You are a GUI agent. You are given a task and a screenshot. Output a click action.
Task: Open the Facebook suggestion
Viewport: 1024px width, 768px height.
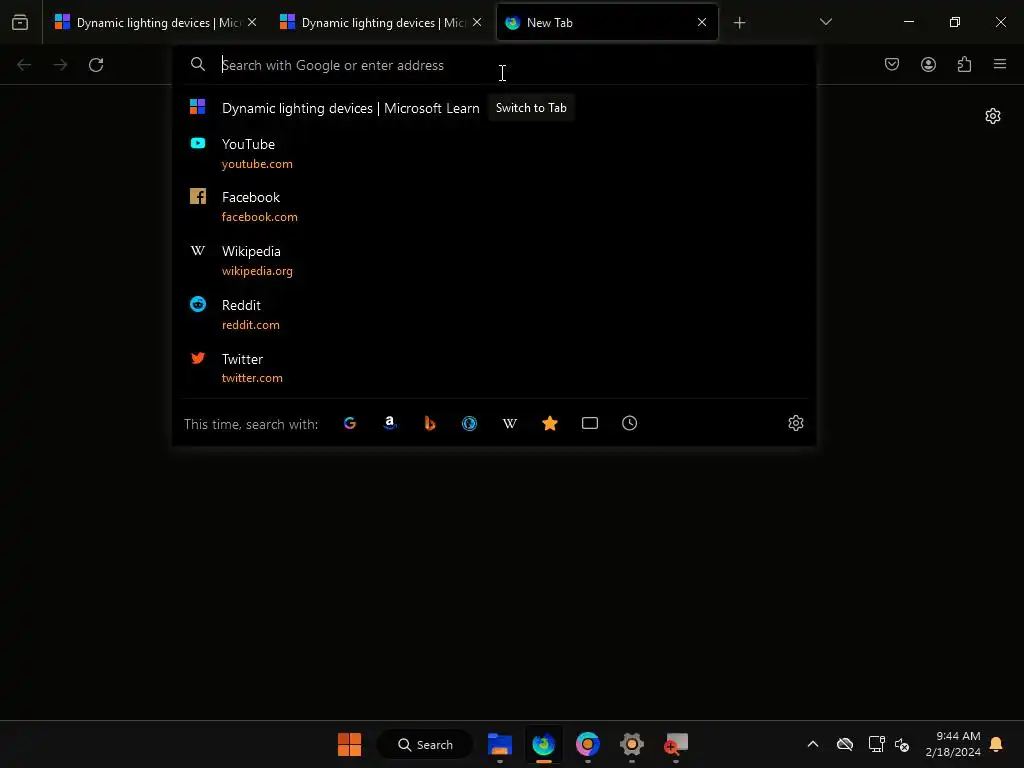[x=495, y=206]
